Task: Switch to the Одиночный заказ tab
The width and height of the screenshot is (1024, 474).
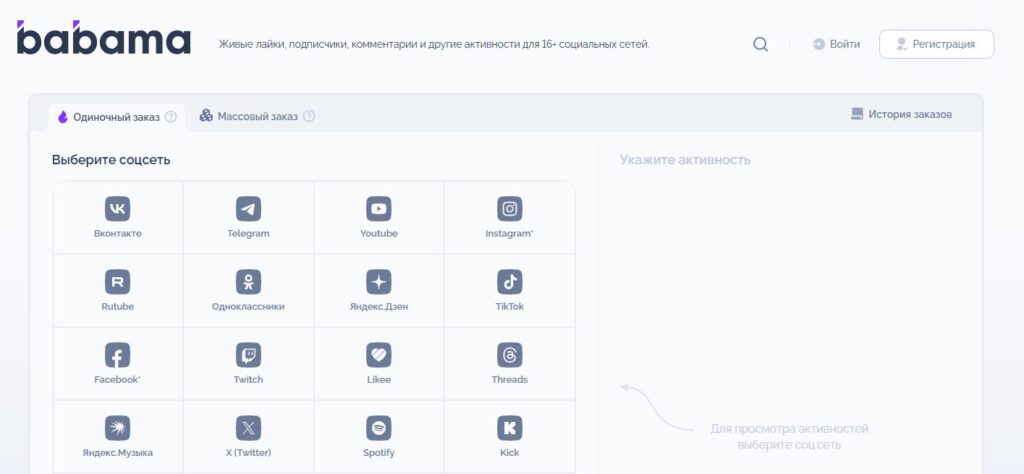Action: [117, 118]
